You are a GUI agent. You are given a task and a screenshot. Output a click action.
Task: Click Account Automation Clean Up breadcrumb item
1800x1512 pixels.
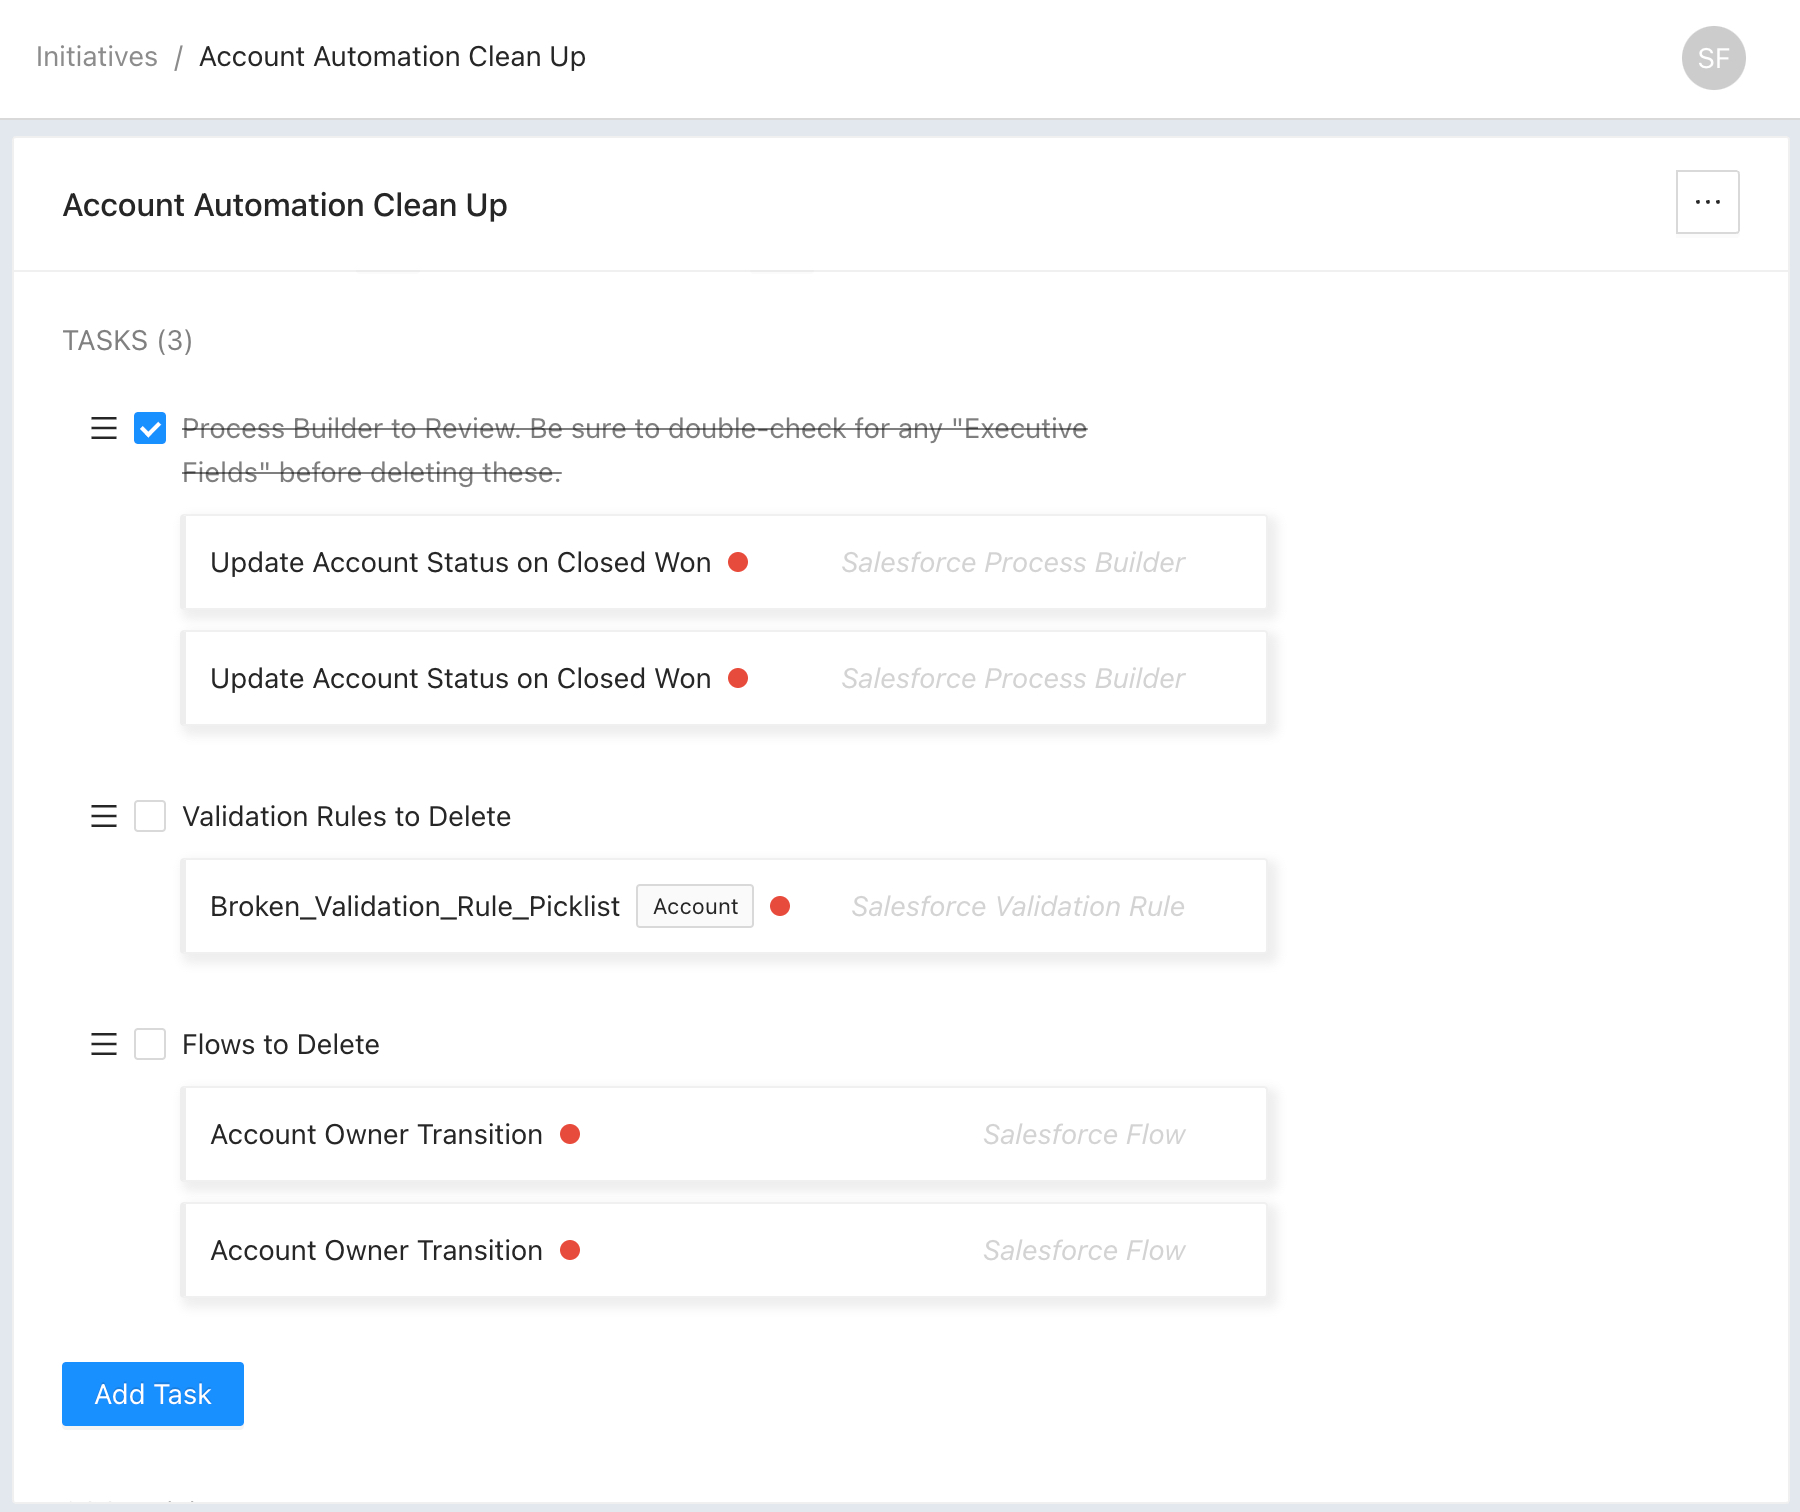[x=392, y=57]
